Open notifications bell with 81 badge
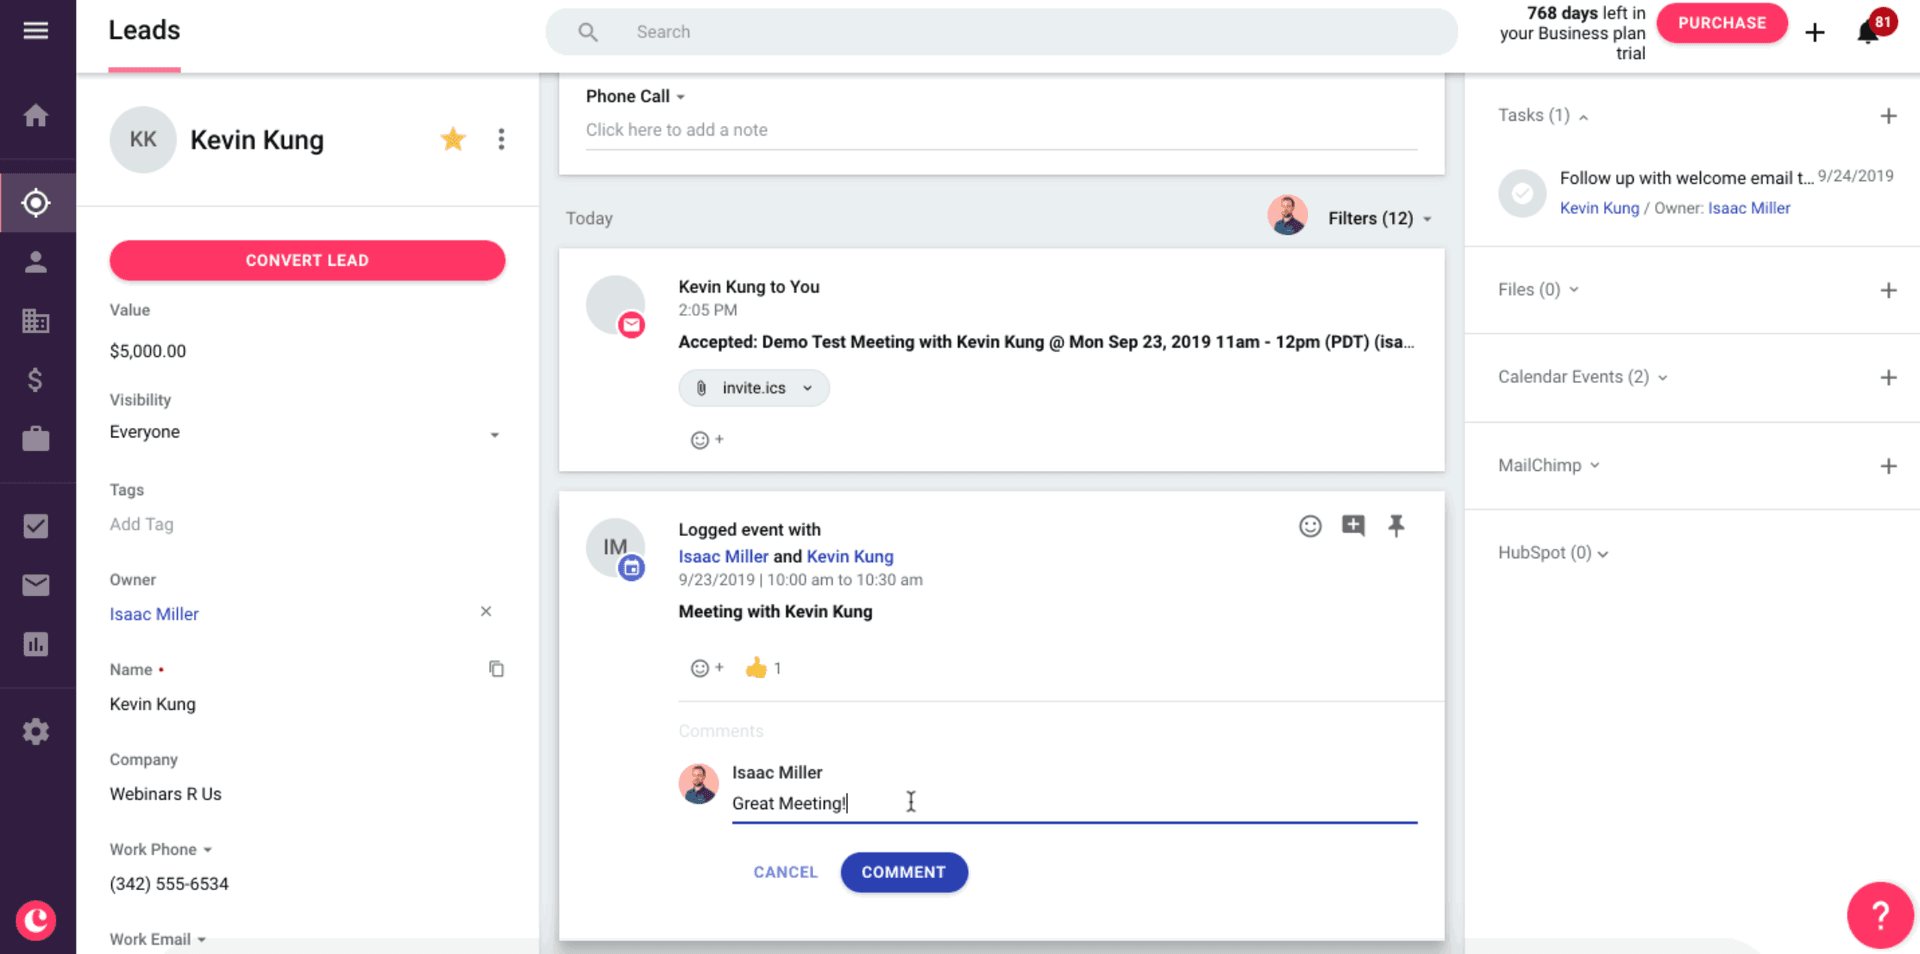This screenshot has width=1920, height=954. 1867,32
